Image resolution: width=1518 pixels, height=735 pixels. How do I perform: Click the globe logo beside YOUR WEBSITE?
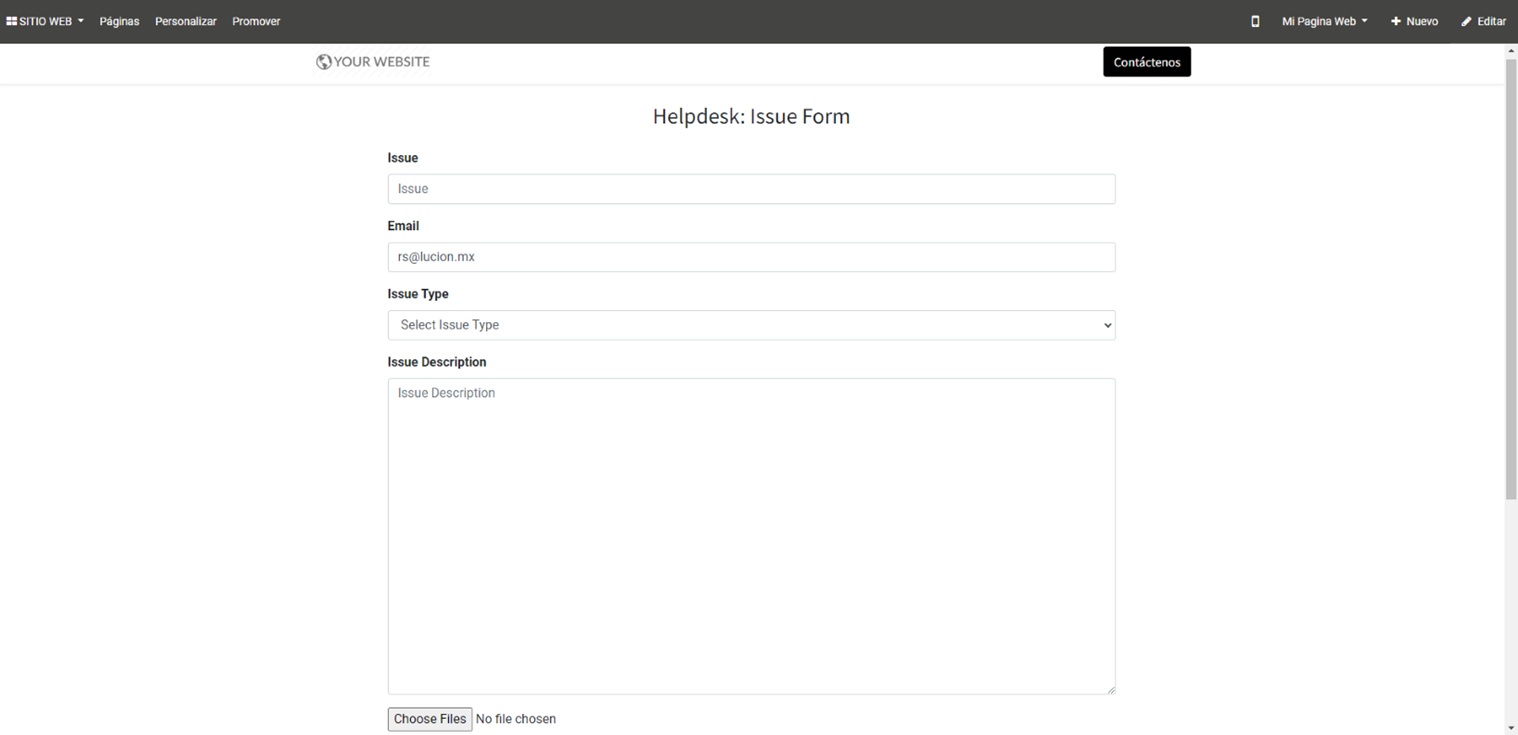pos(324,62)
